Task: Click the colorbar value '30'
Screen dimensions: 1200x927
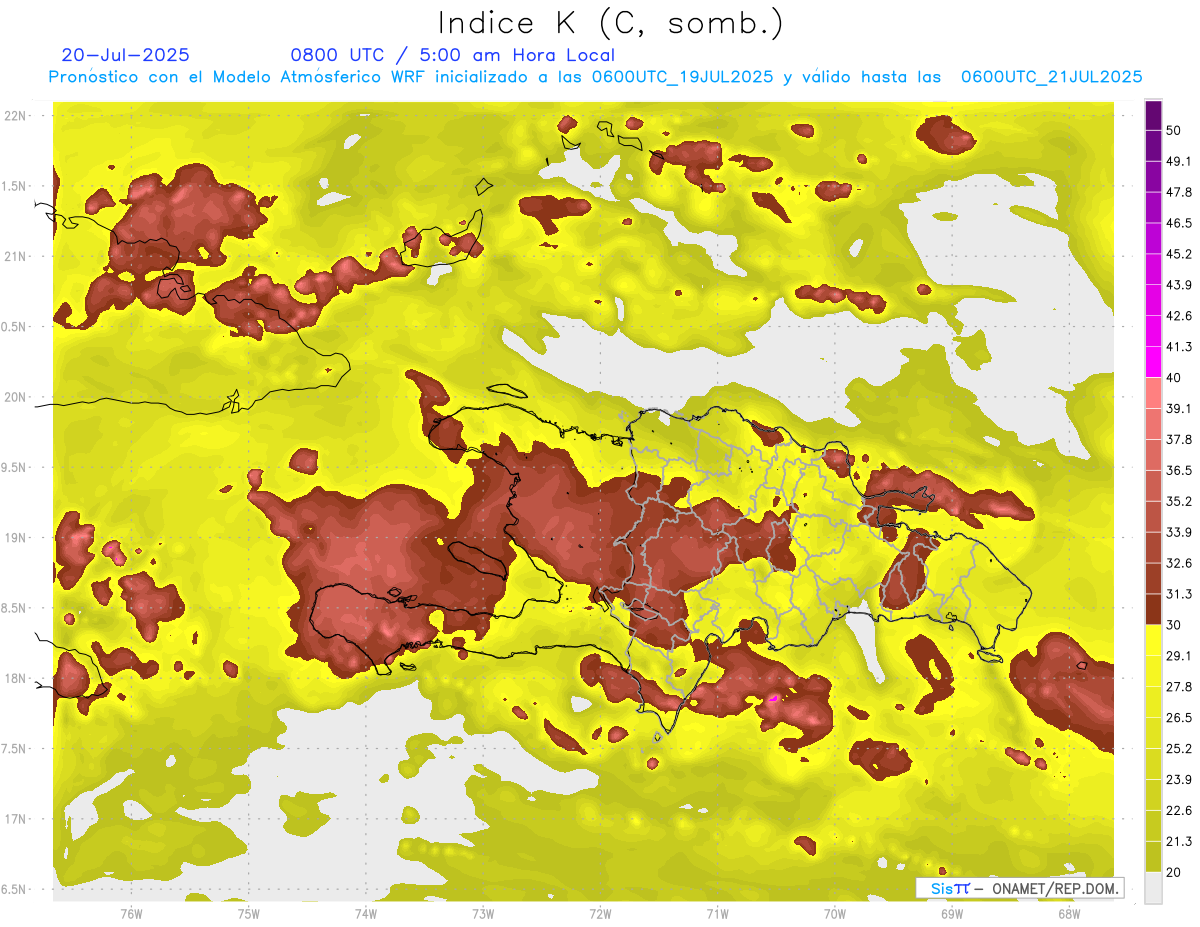Action: pyautogui.click(x=1173, y=625)
